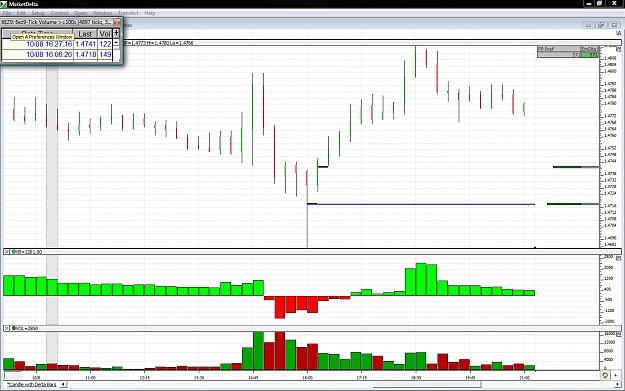The width and height of the screenshot is (625, 391).
Task: Close the Tick Volume floating window
Action: [117, 22]
